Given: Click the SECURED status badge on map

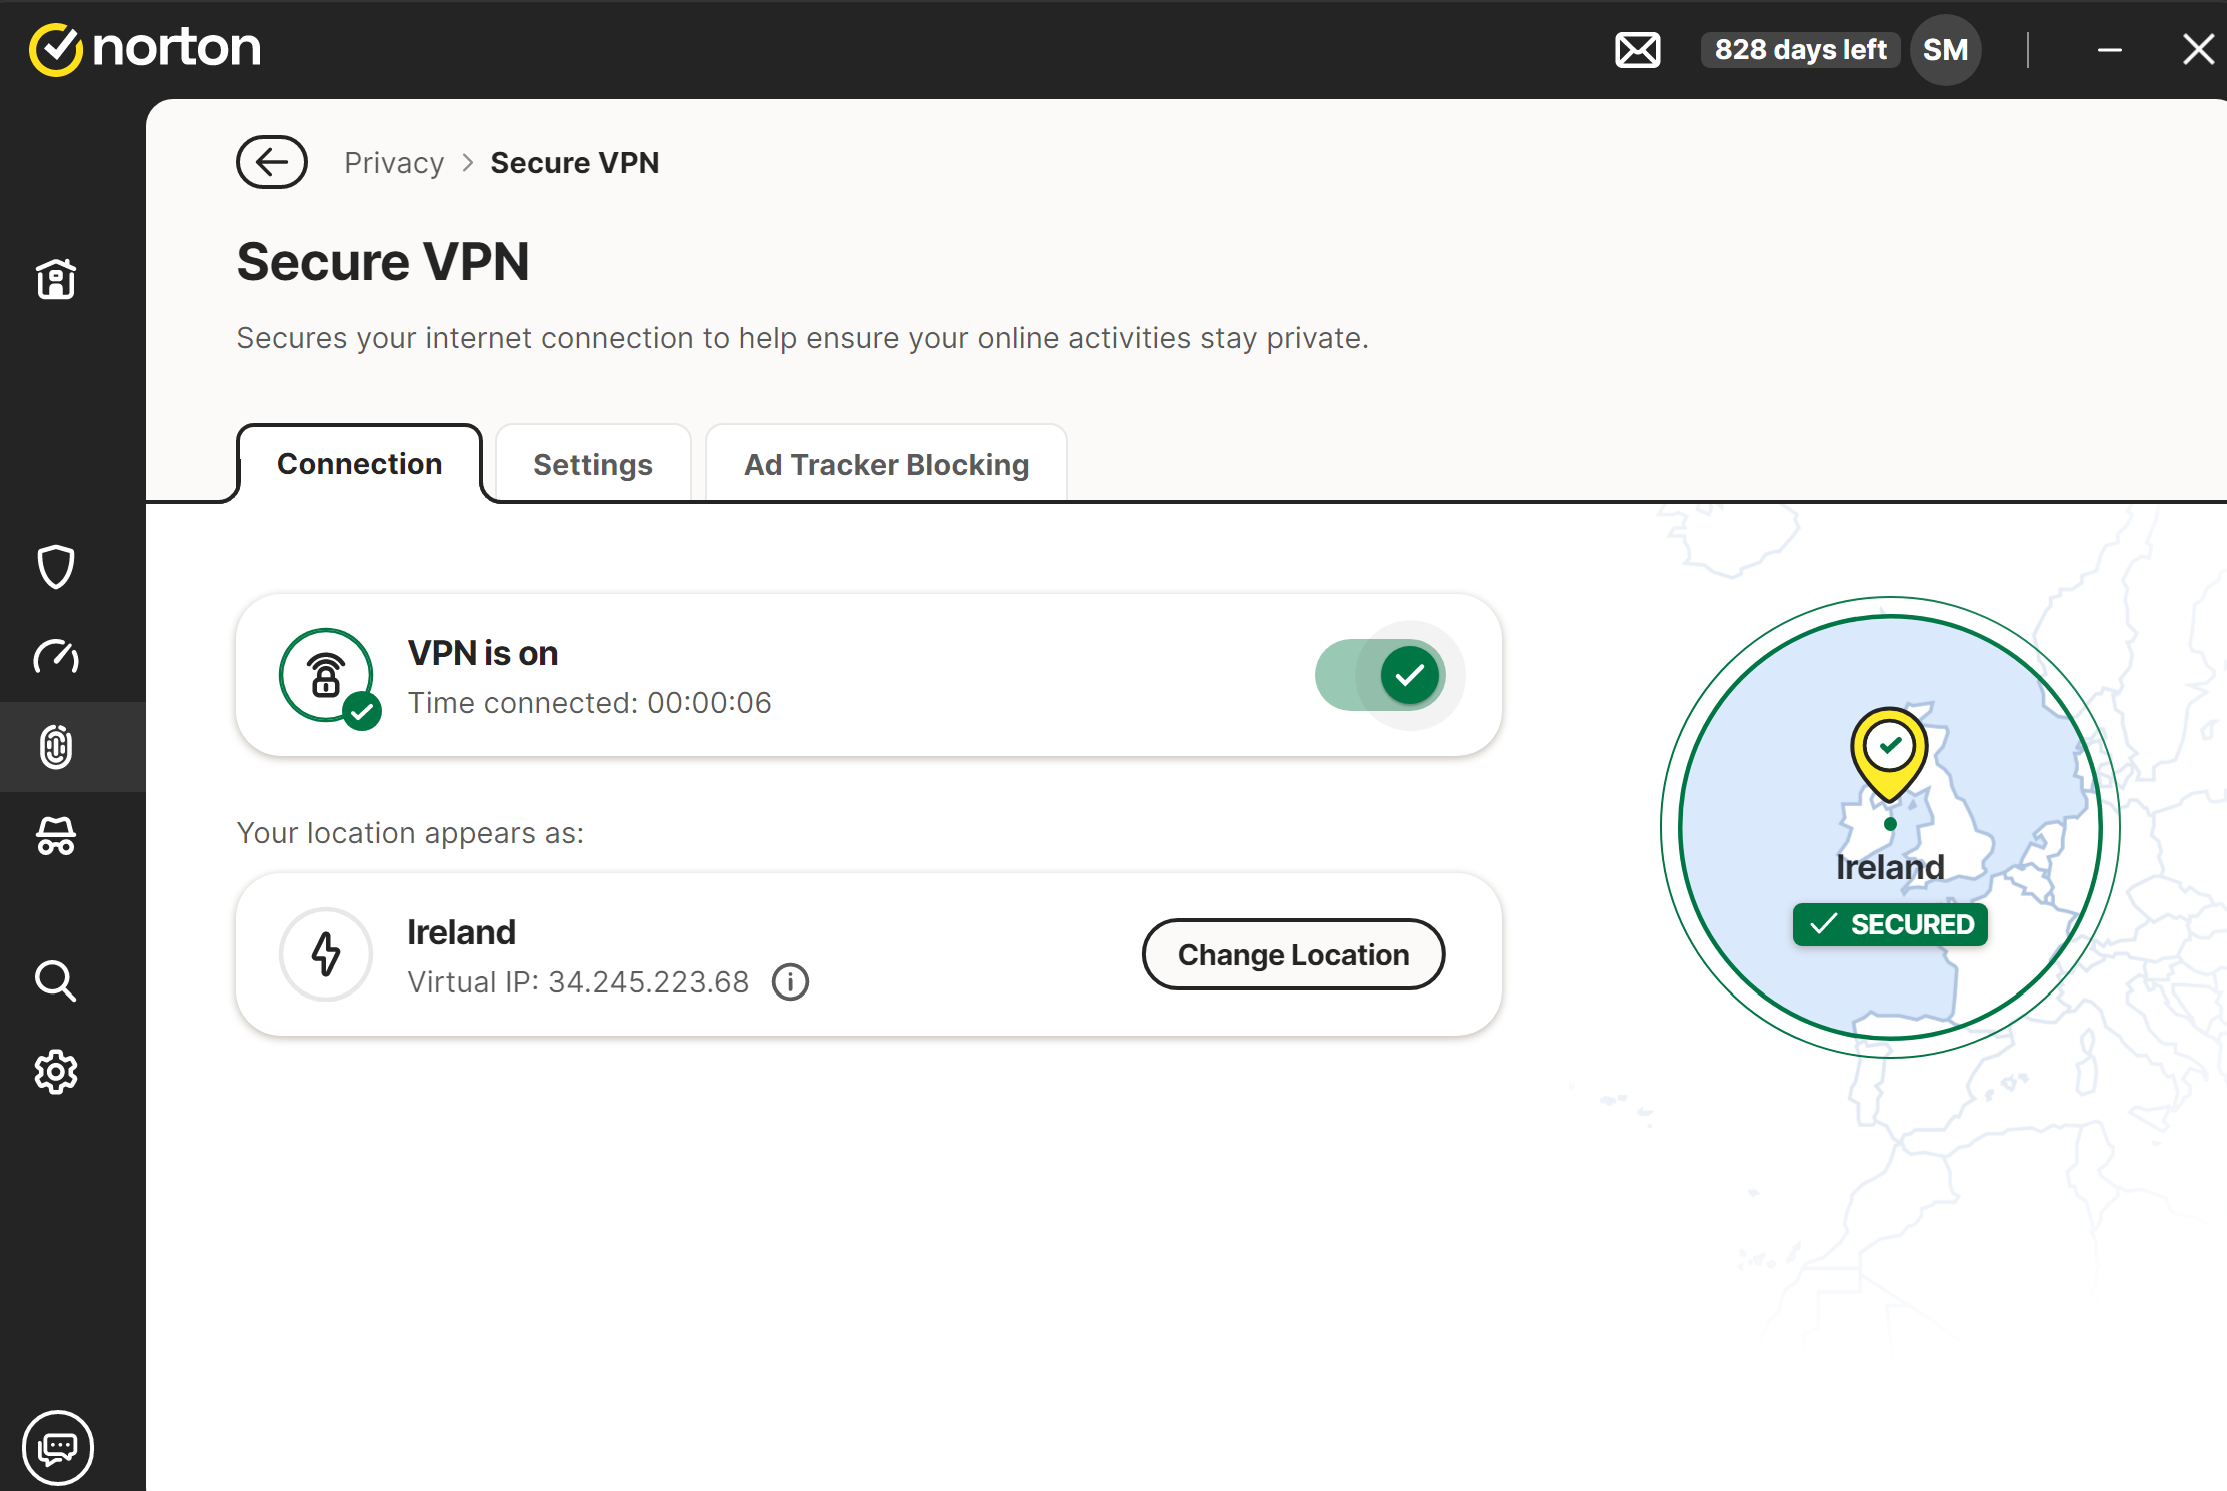Looking at the screenshot, I should (1890, 924).
